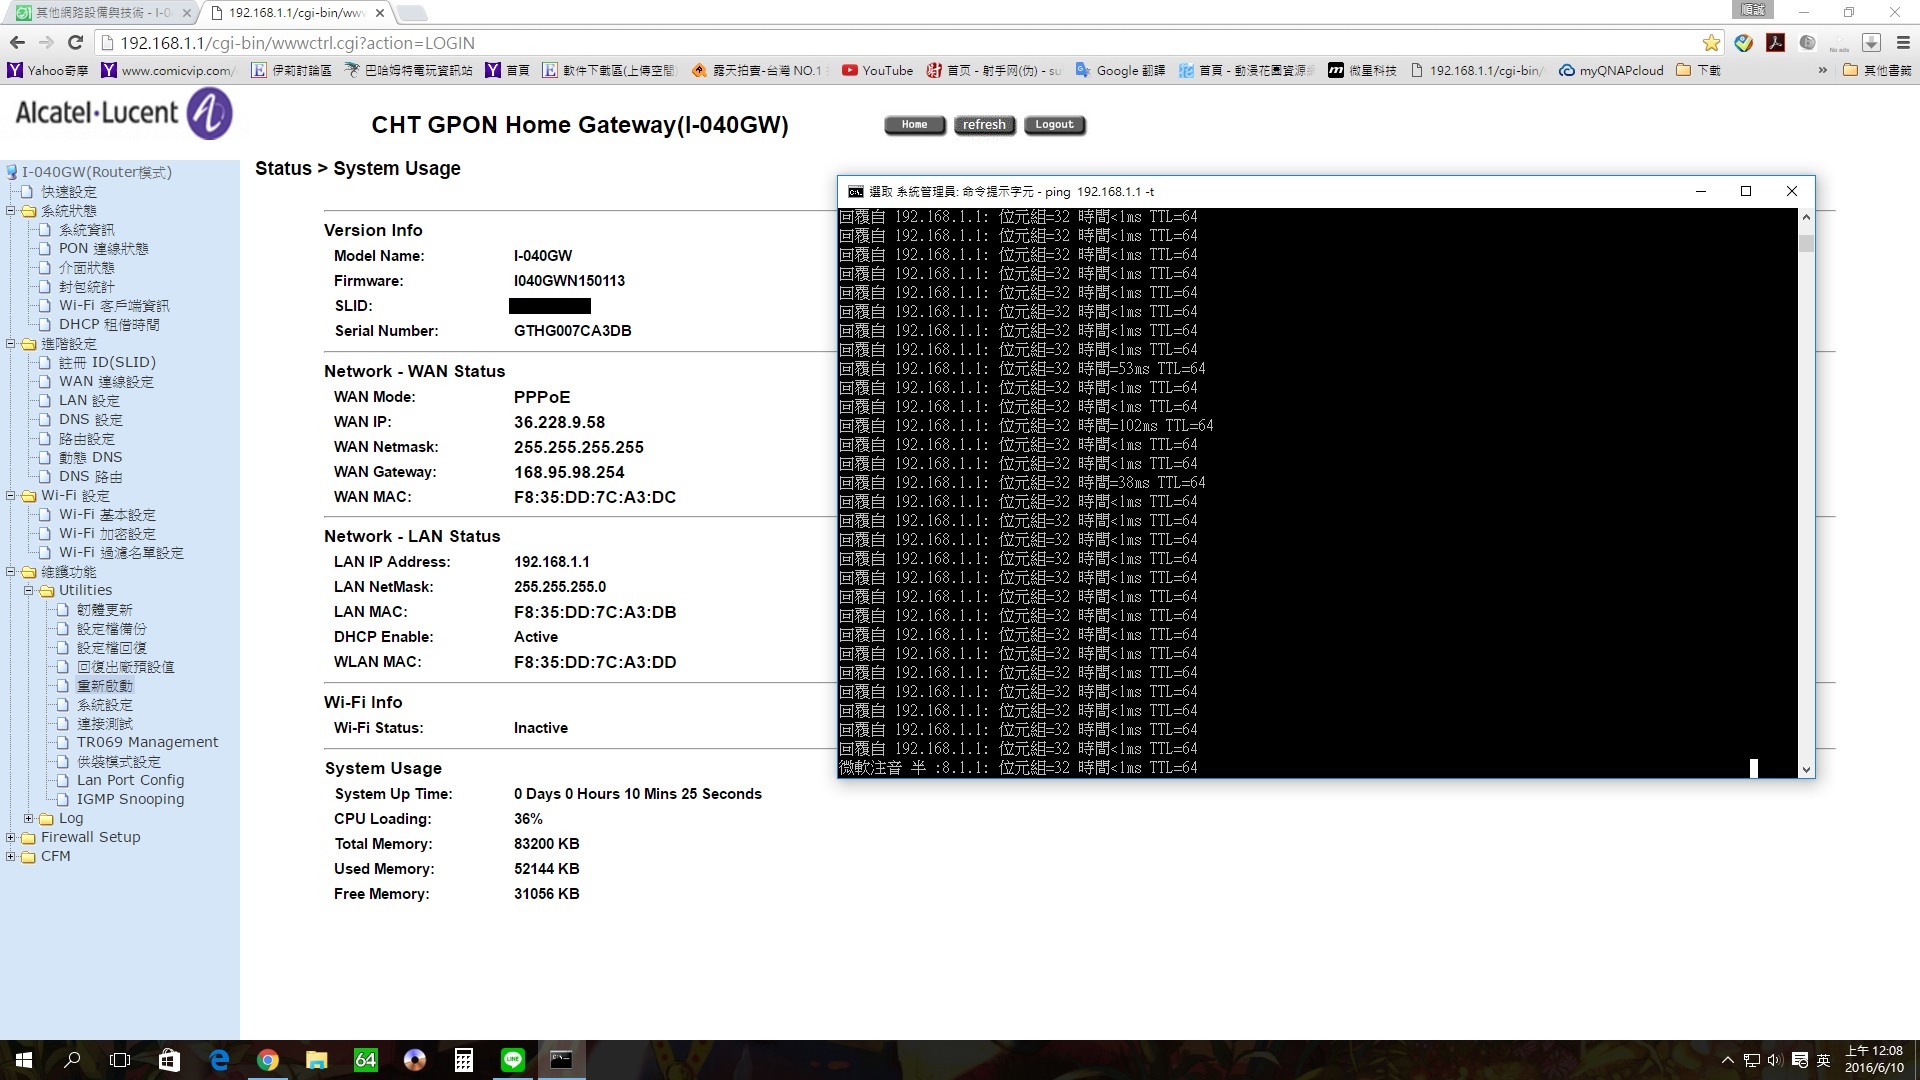The image size is (1920, 1080).
Task: Expand the Log tree folder
Action: (x=28, y=819)
